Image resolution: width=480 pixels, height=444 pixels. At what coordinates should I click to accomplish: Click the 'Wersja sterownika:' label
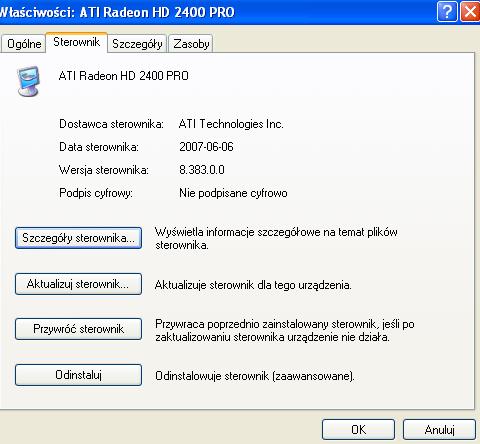[x=104, y=170]
